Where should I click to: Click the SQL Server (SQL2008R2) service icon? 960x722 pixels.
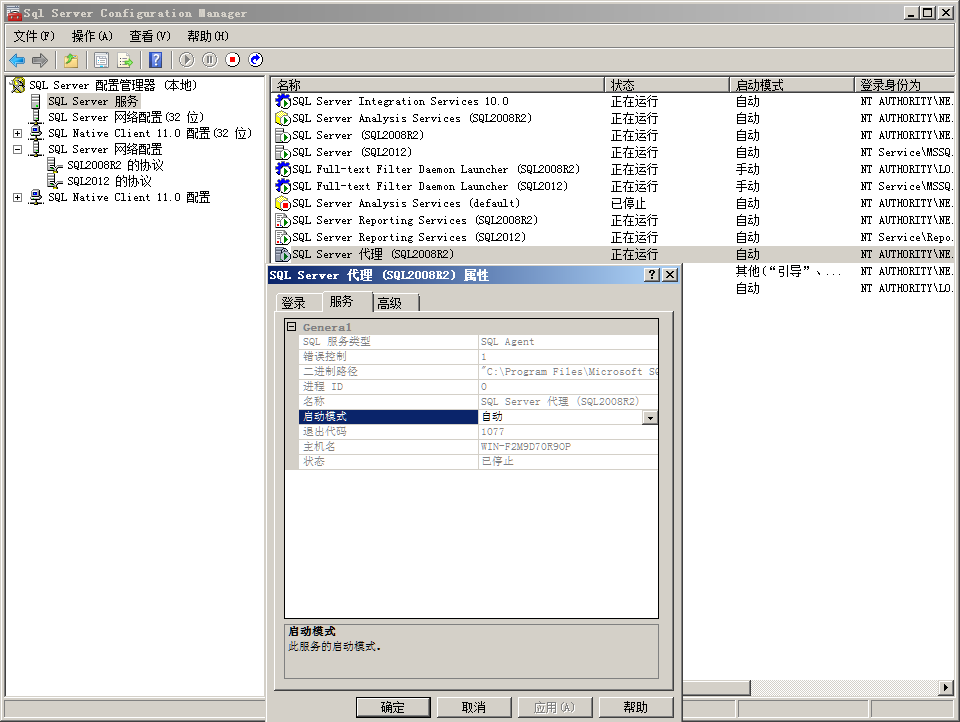tap(283, 135)
